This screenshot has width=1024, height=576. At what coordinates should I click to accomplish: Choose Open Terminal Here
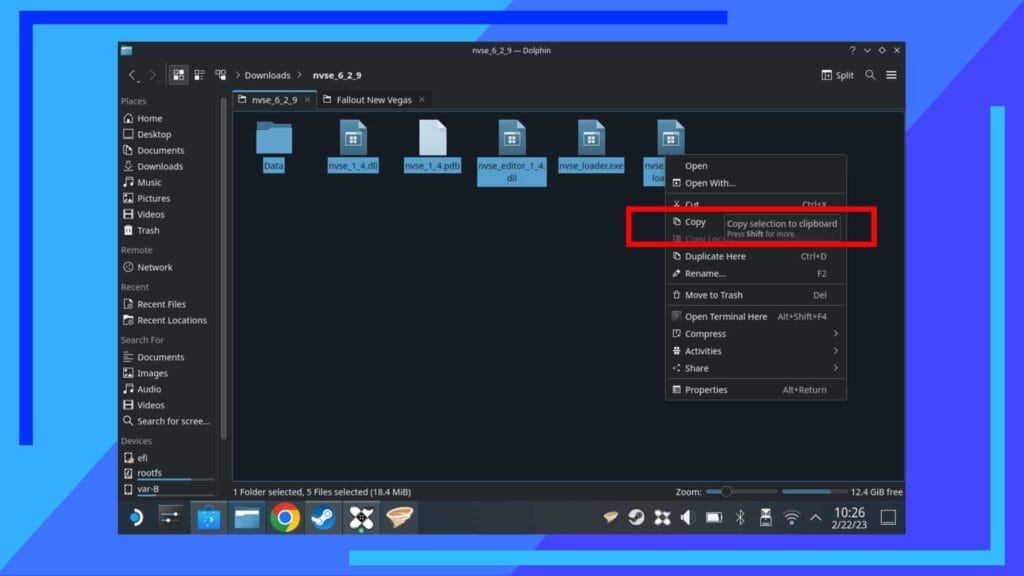click(756, 316)
